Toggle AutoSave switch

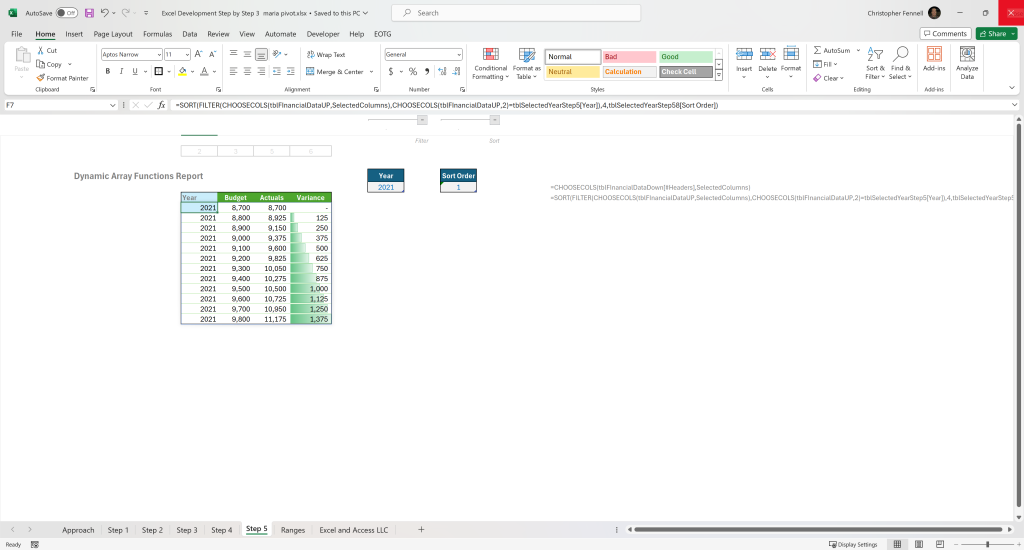[66, 13]
